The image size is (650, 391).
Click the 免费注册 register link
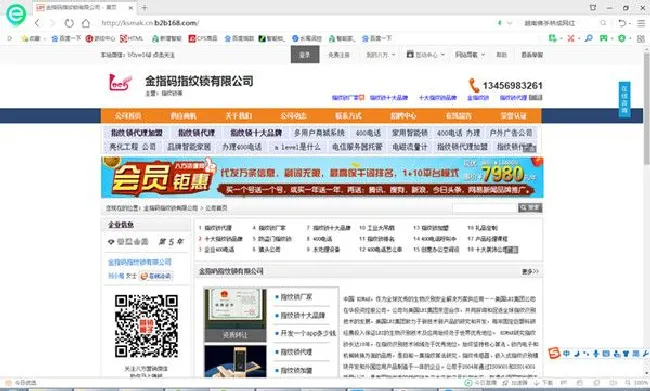[339, 55]
